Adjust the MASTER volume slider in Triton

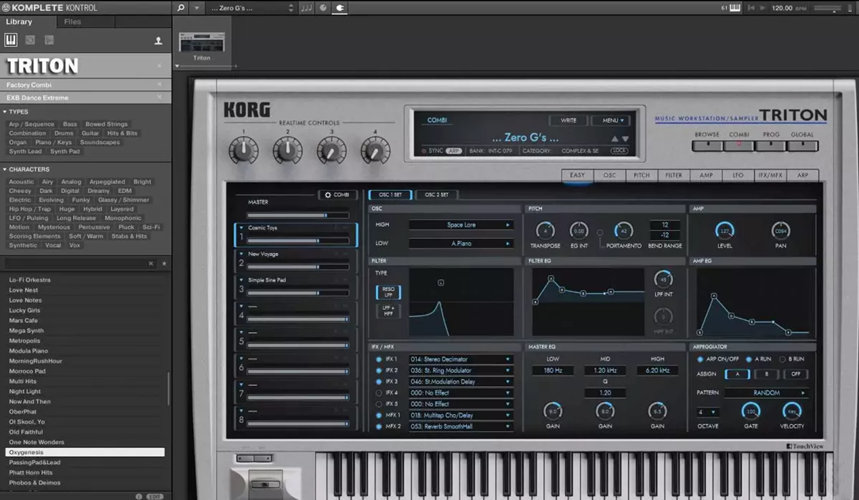tap(297, 215)
